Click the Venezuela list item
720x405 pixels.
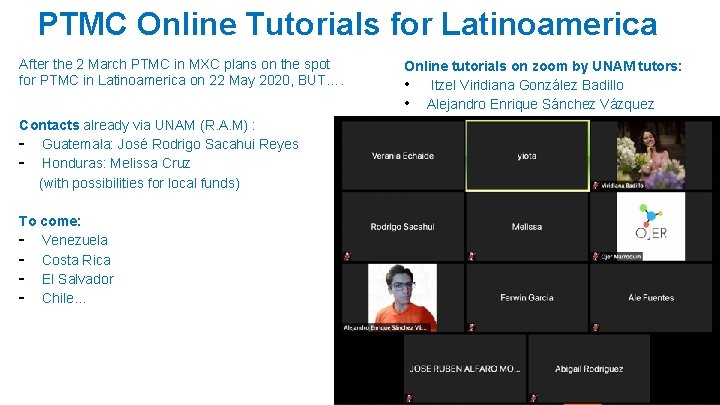click(x=75, y=240)
